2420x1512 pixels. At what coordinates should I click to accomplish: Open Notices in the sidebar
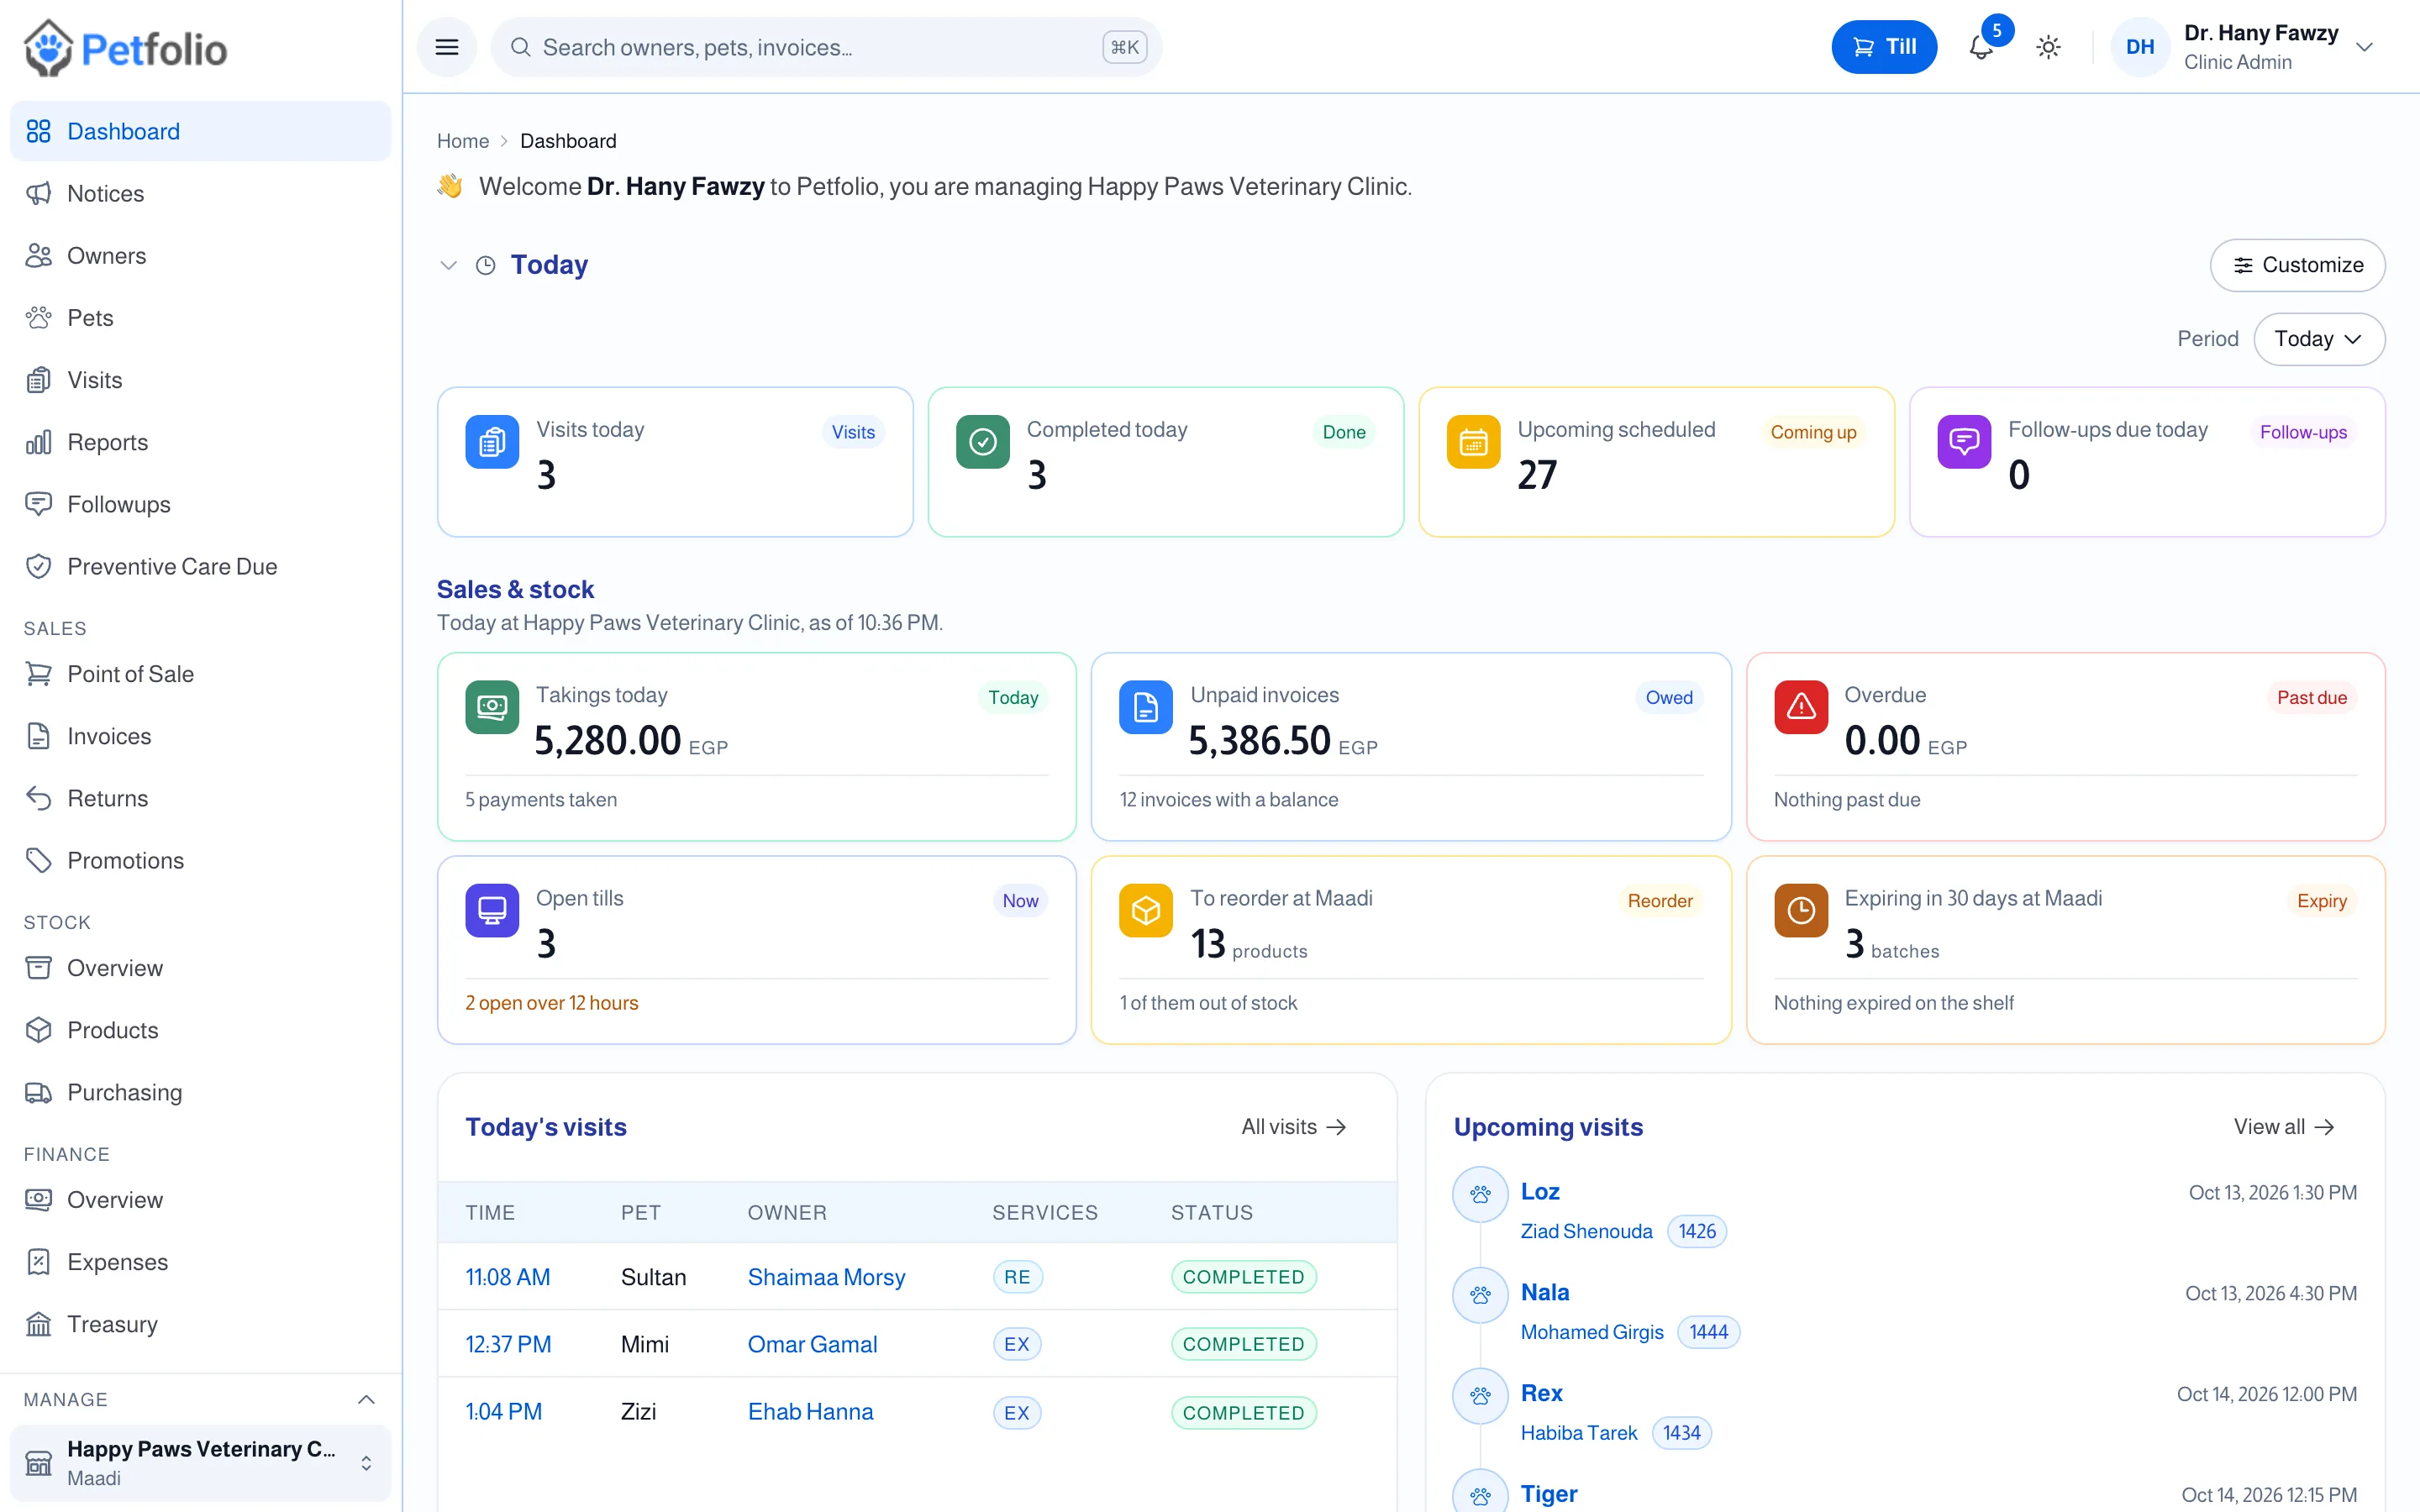coord(200,193)
